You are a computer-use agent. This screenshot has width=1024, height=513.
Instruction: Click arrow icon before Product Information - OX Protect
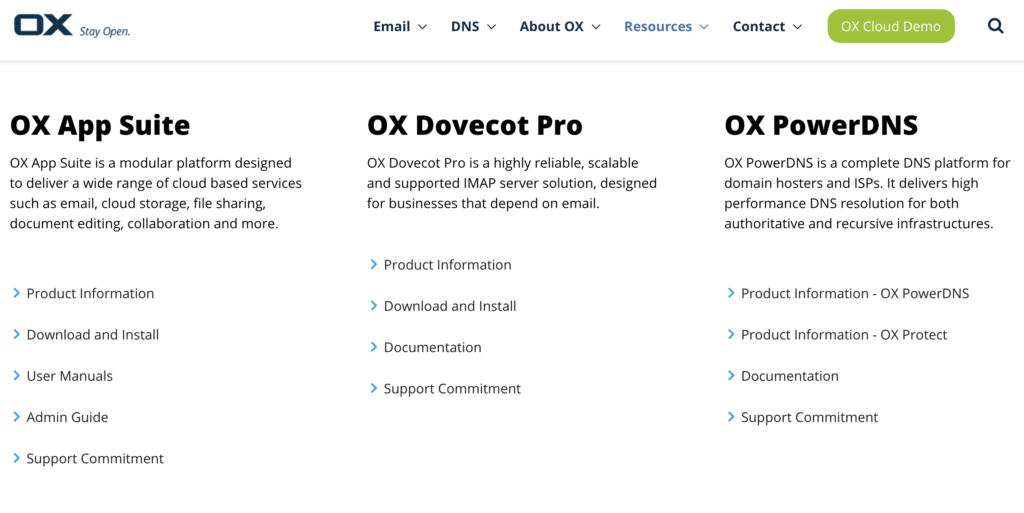click(731, 335)
